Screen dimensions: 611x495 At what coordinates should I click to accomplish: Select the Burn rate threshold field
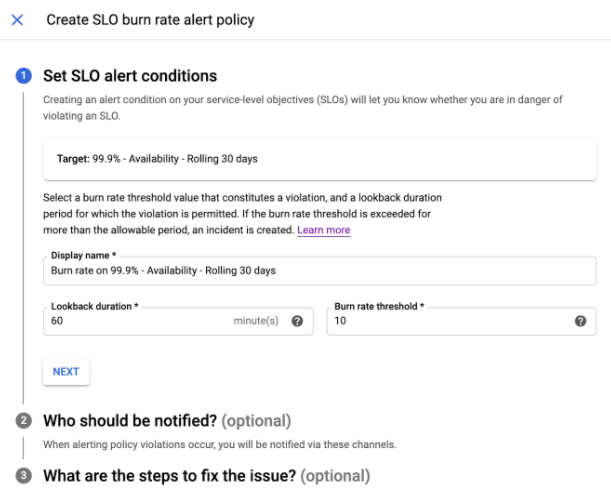point(450,321)
